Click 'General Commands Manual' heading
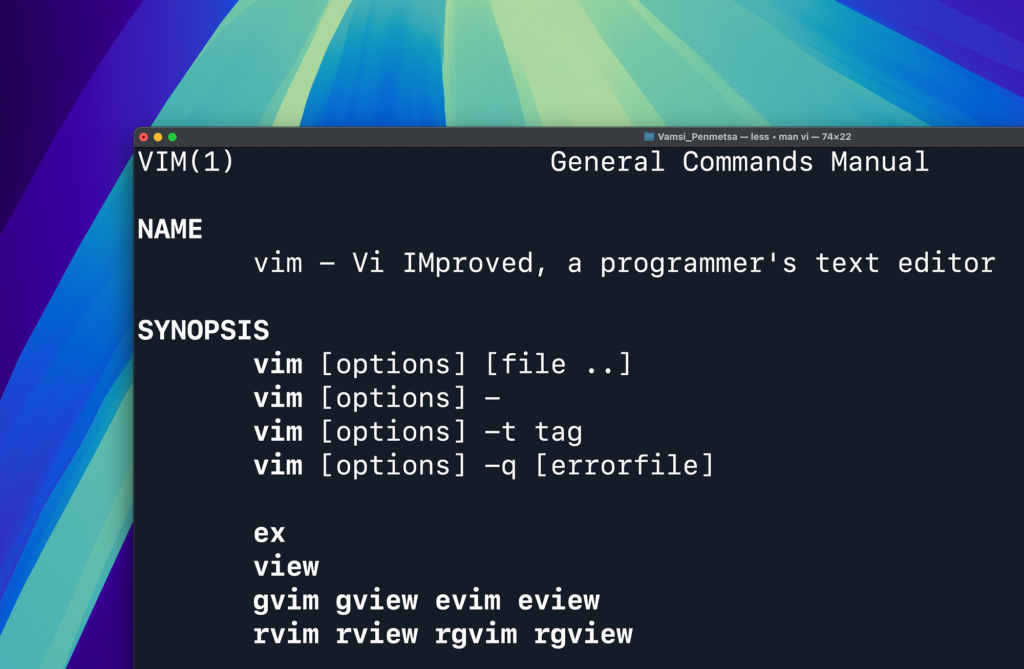Viewport: 1024px width, 669px height. click(x=739, y=162)
